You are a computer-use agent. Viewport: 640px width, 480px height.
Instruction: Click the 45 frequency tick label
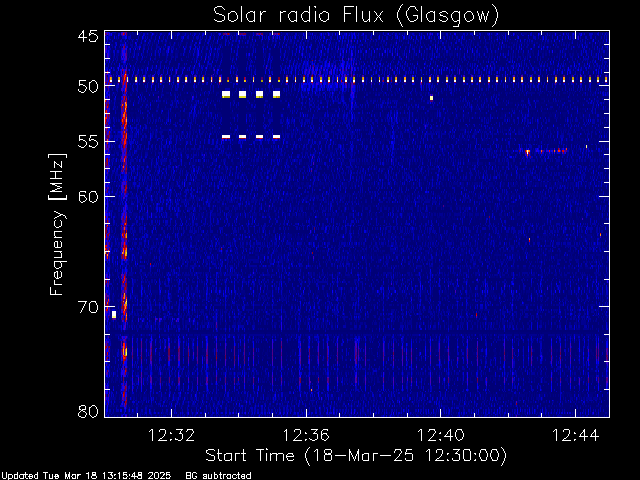click(x=88, y=37)
